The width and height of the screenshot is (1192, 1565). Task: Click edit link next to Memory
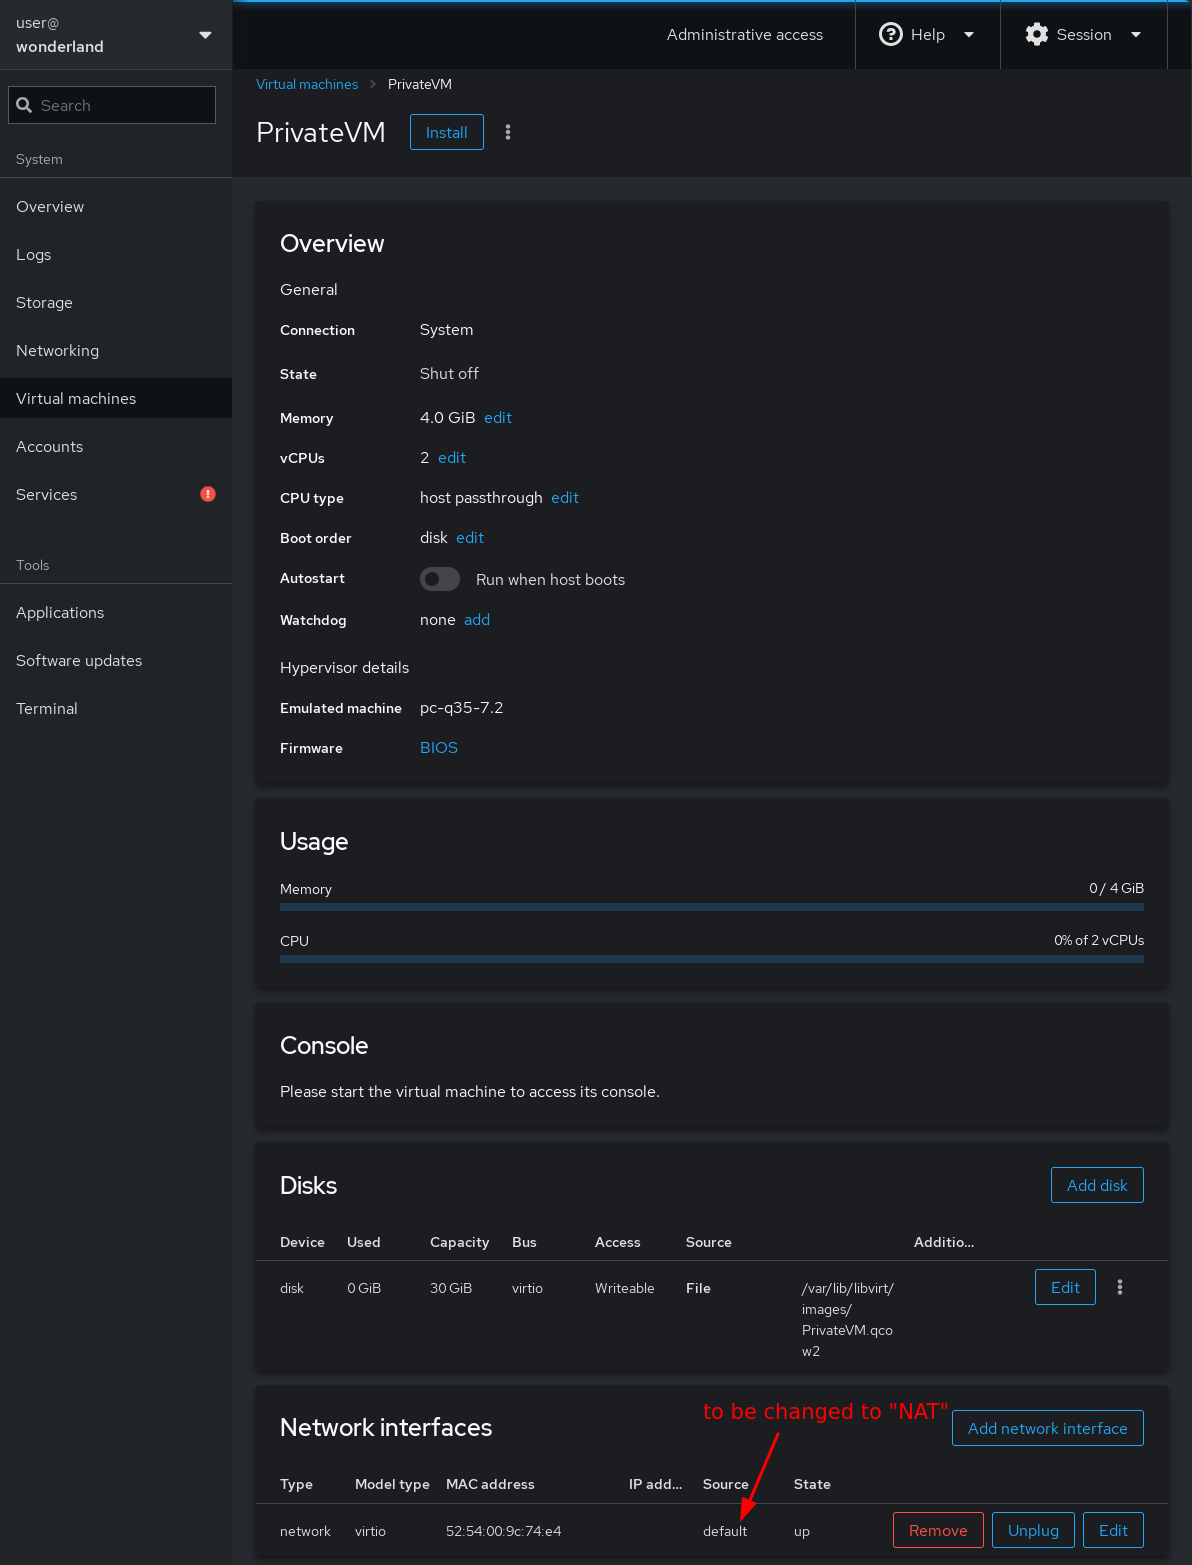498,418
